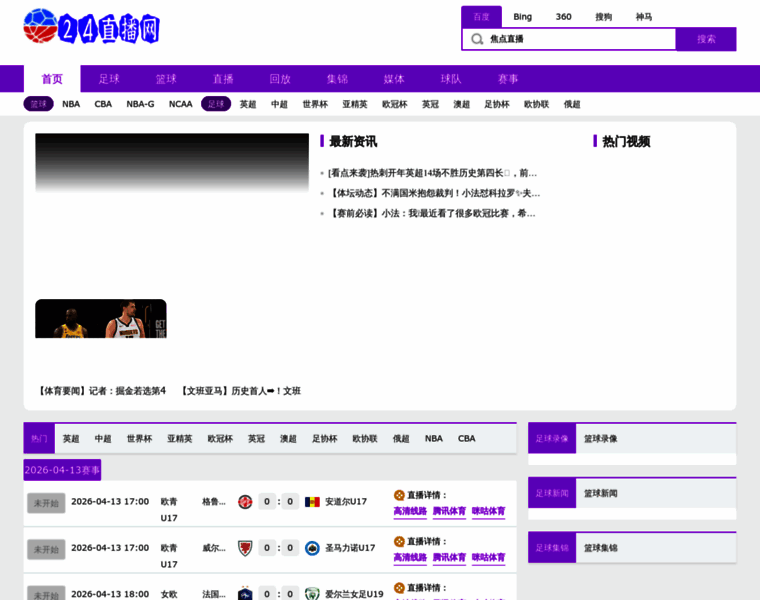Click 爱尔兰女足U19 team crest
This screenshot has height=600, width=760.
(x=312, y=594)
